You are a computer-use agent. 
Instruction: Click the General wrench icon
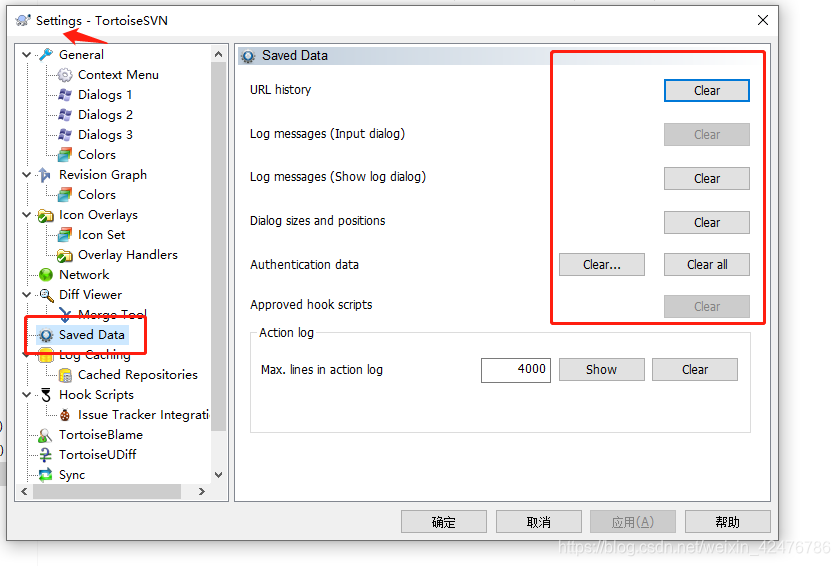click(47, 54)
